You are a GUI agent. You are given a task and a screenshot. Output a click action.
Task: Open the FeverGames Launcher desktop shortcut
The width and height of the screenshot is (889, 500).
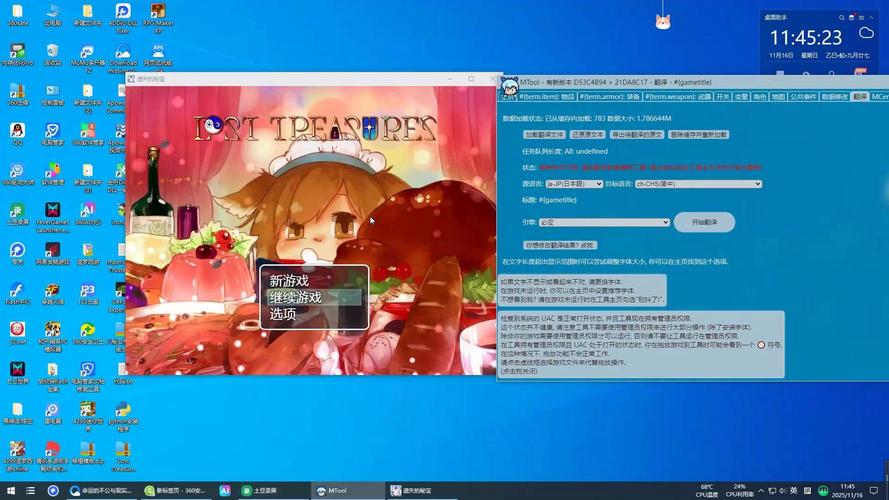pos(52,218)
